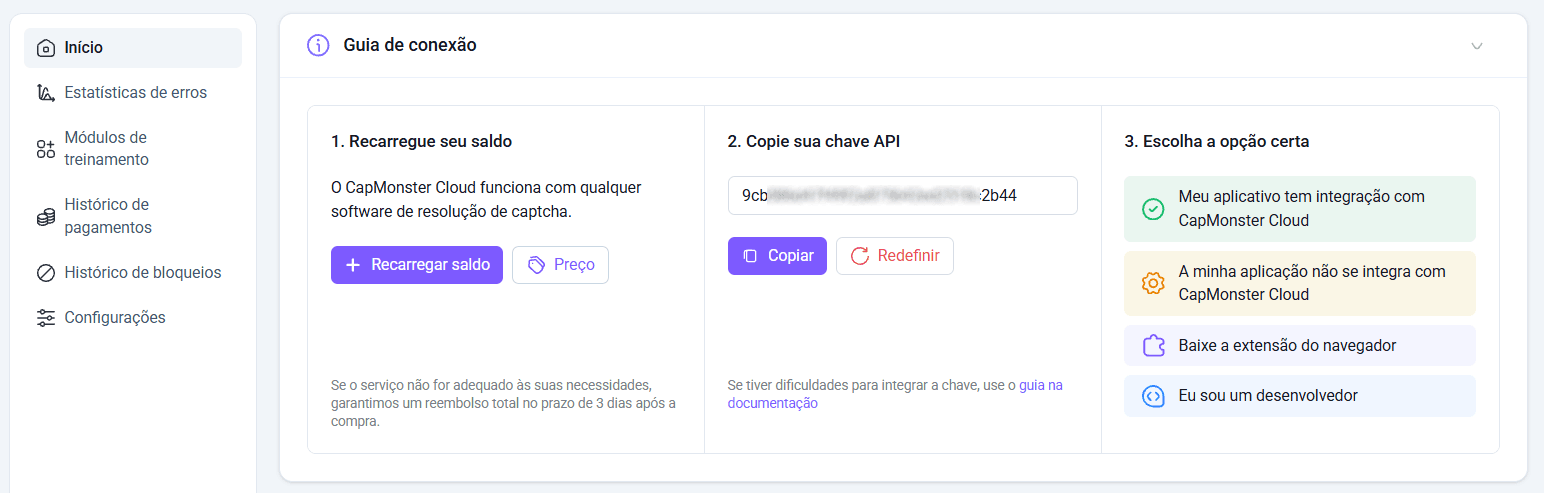Click the Início home icon
Screen dimensions: 1544x493
pos(45,48)
